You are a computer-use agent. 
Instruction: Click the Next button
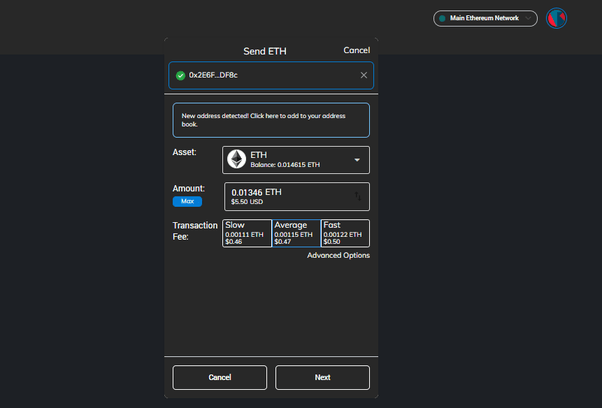click(x=322, y=377)
